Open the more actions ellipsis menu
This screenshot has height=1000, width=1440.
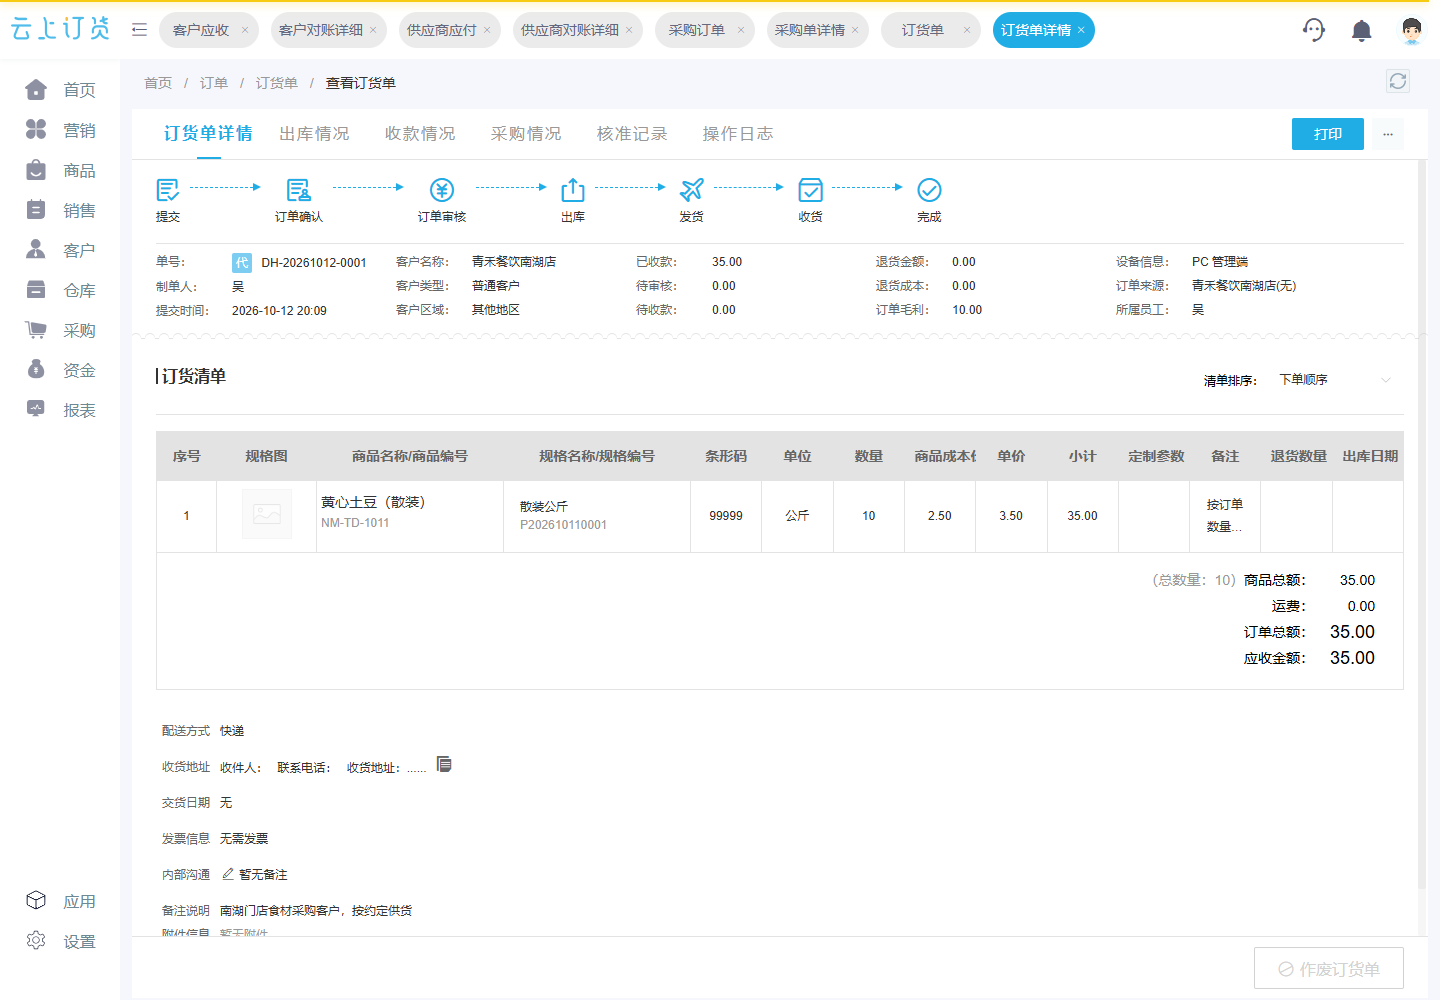[x=1388, y=134]
